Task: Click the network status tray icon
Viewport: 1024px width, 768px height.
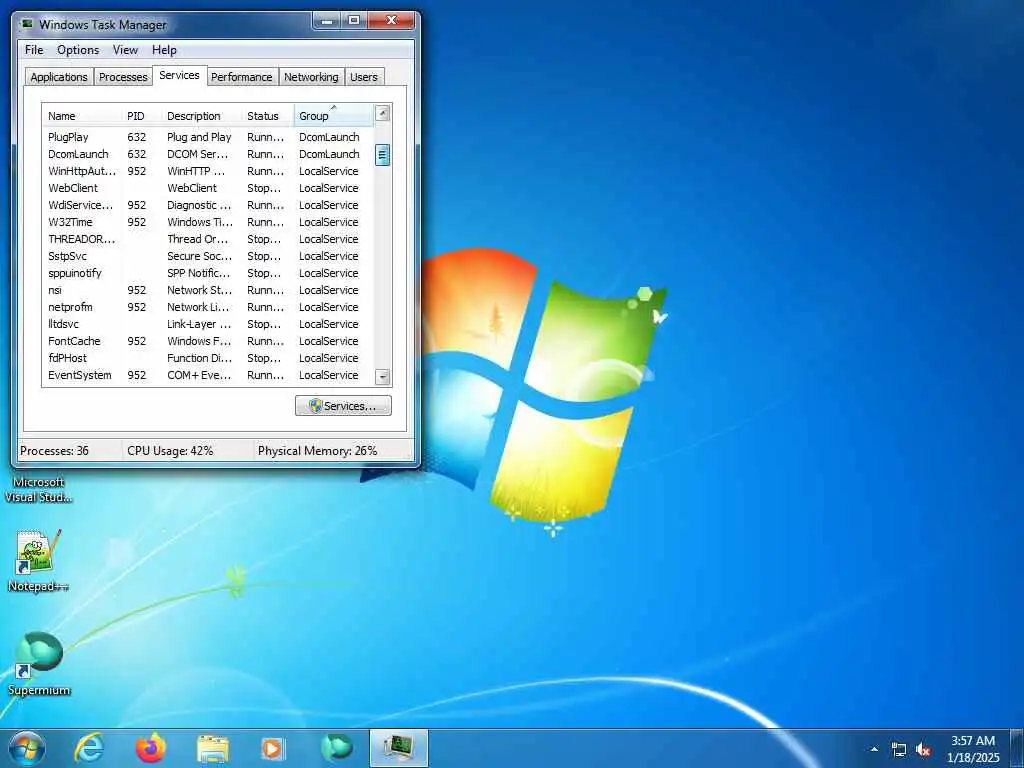Action: click(899, 750)
